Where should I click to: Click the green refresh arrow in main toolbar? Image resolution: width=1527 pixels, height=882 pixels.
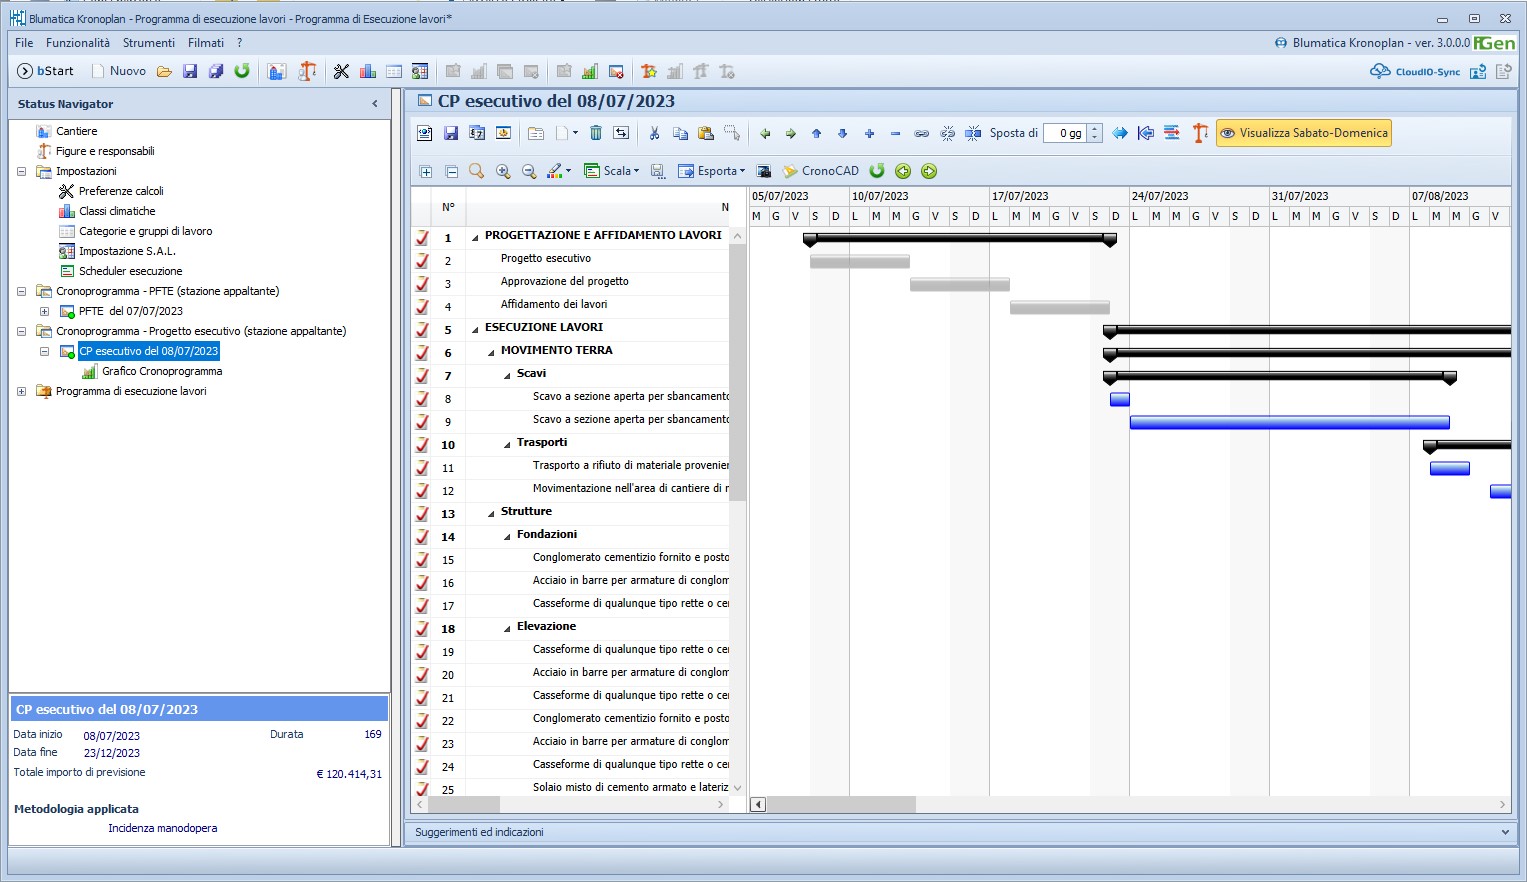click(242, 71)
